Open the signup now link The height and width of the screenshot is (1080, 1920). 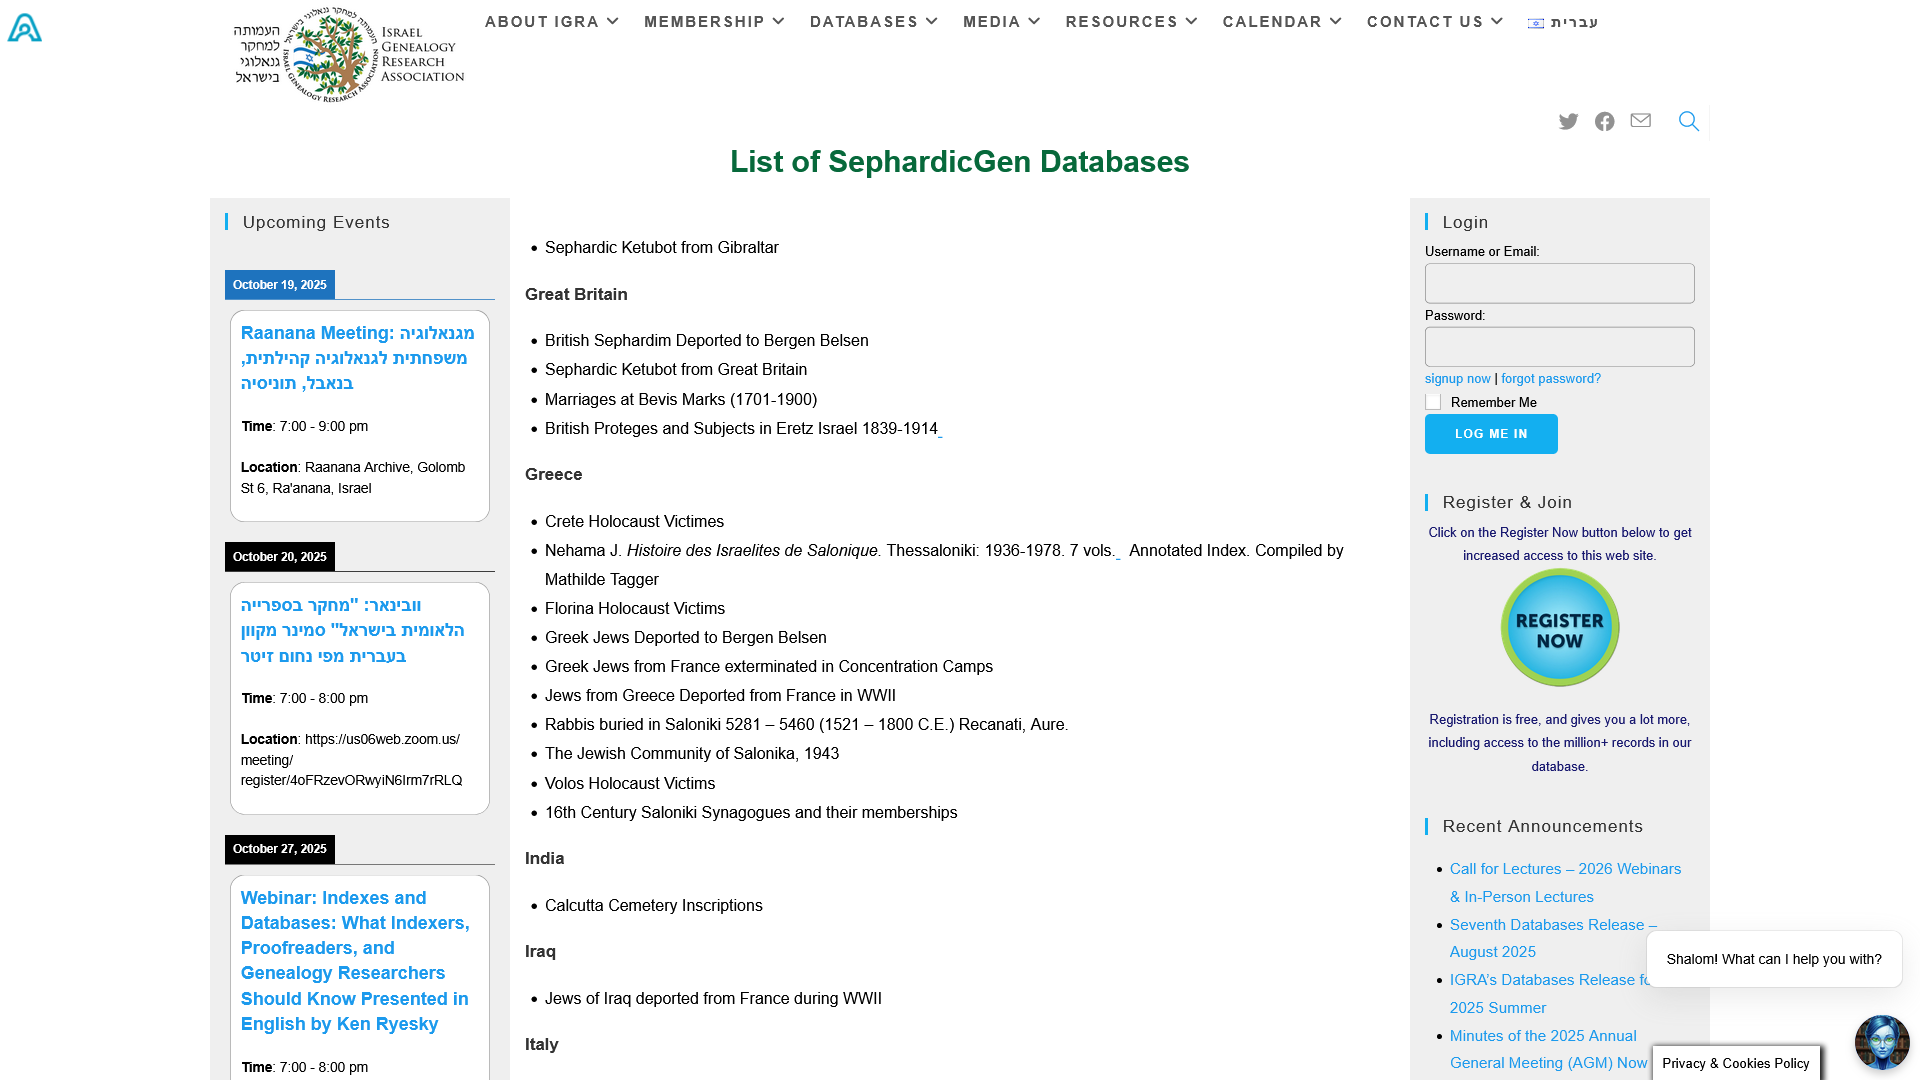point(1457,378)
